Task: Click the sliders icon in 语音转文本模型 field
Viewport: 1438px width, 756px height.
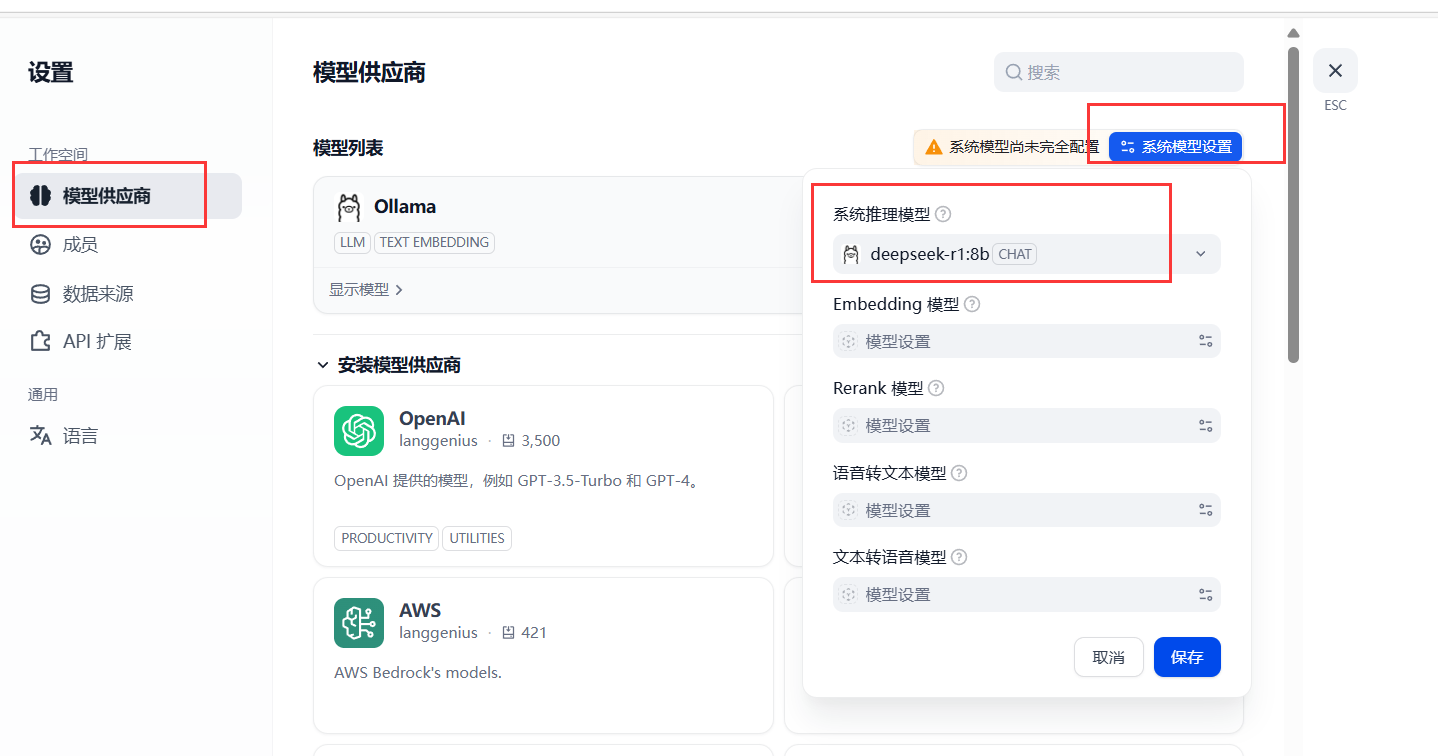Action: [1205, 510]
